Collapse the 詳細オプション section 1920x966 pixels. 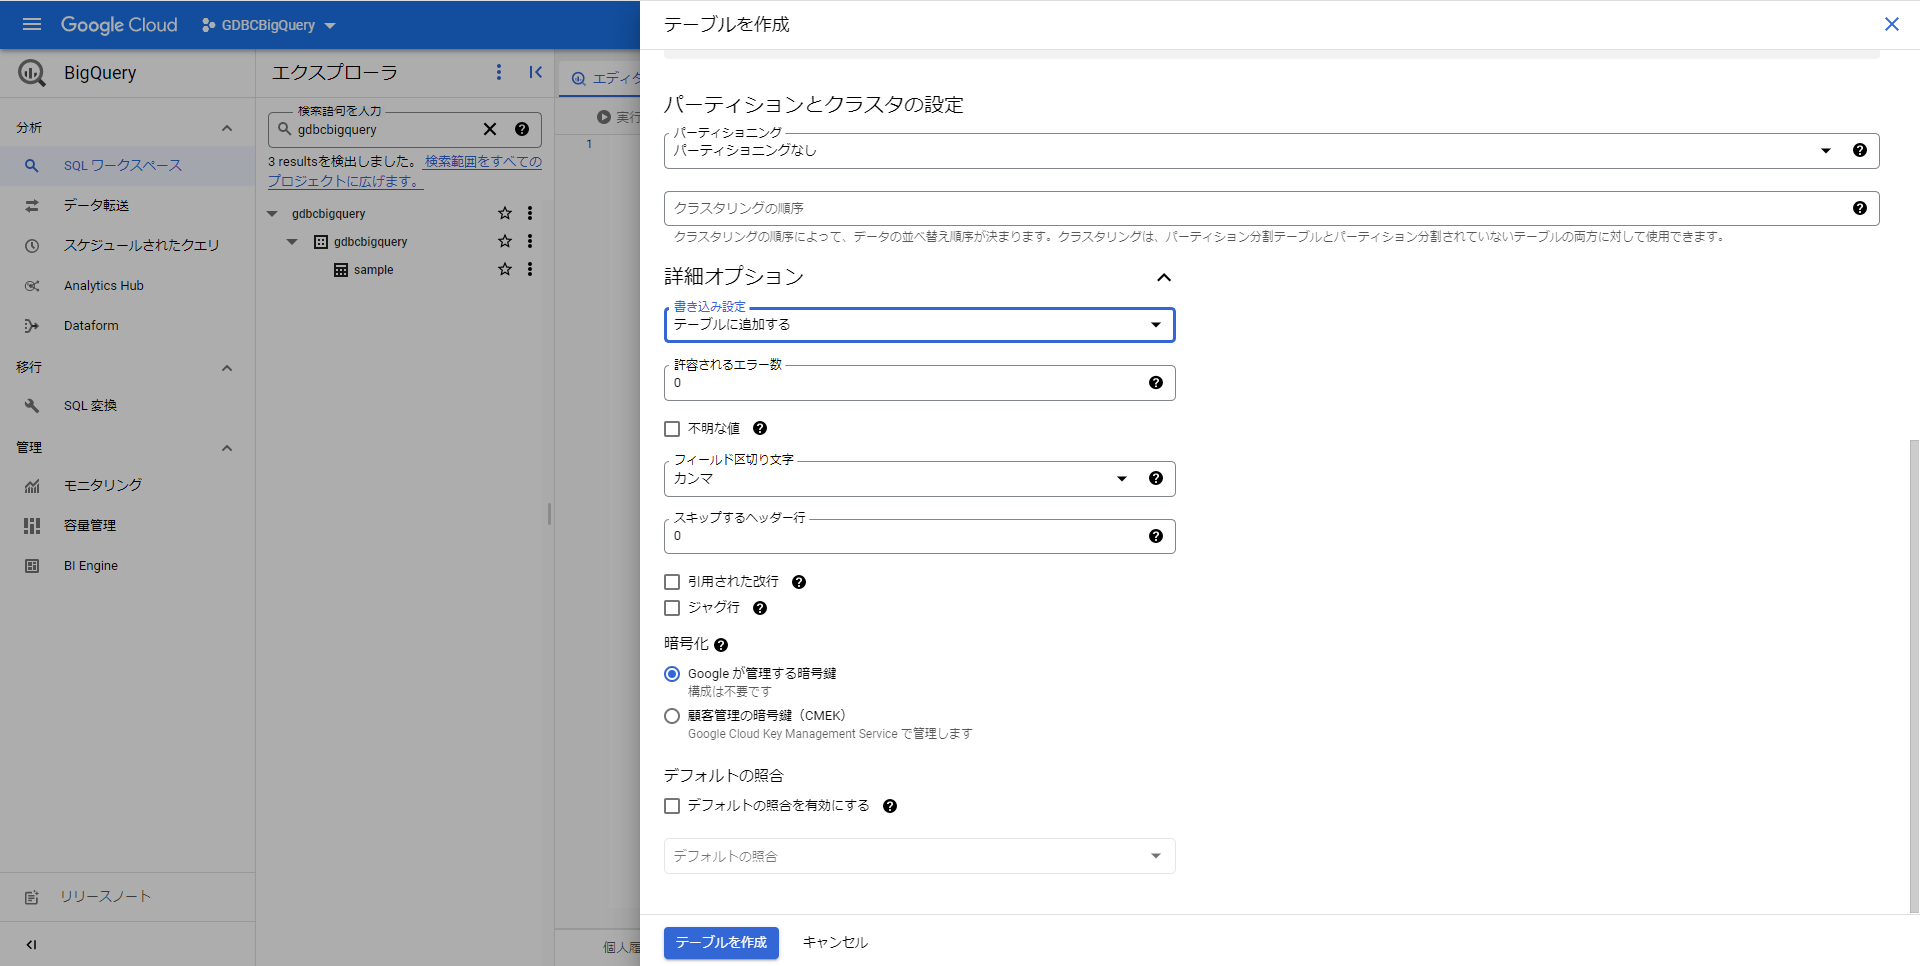tap(1163, 277)
